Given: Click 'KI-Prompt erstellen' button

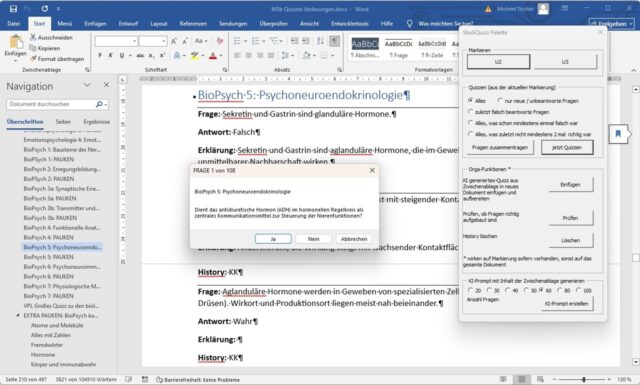Looking at the screenshot, I should point(567,303).
